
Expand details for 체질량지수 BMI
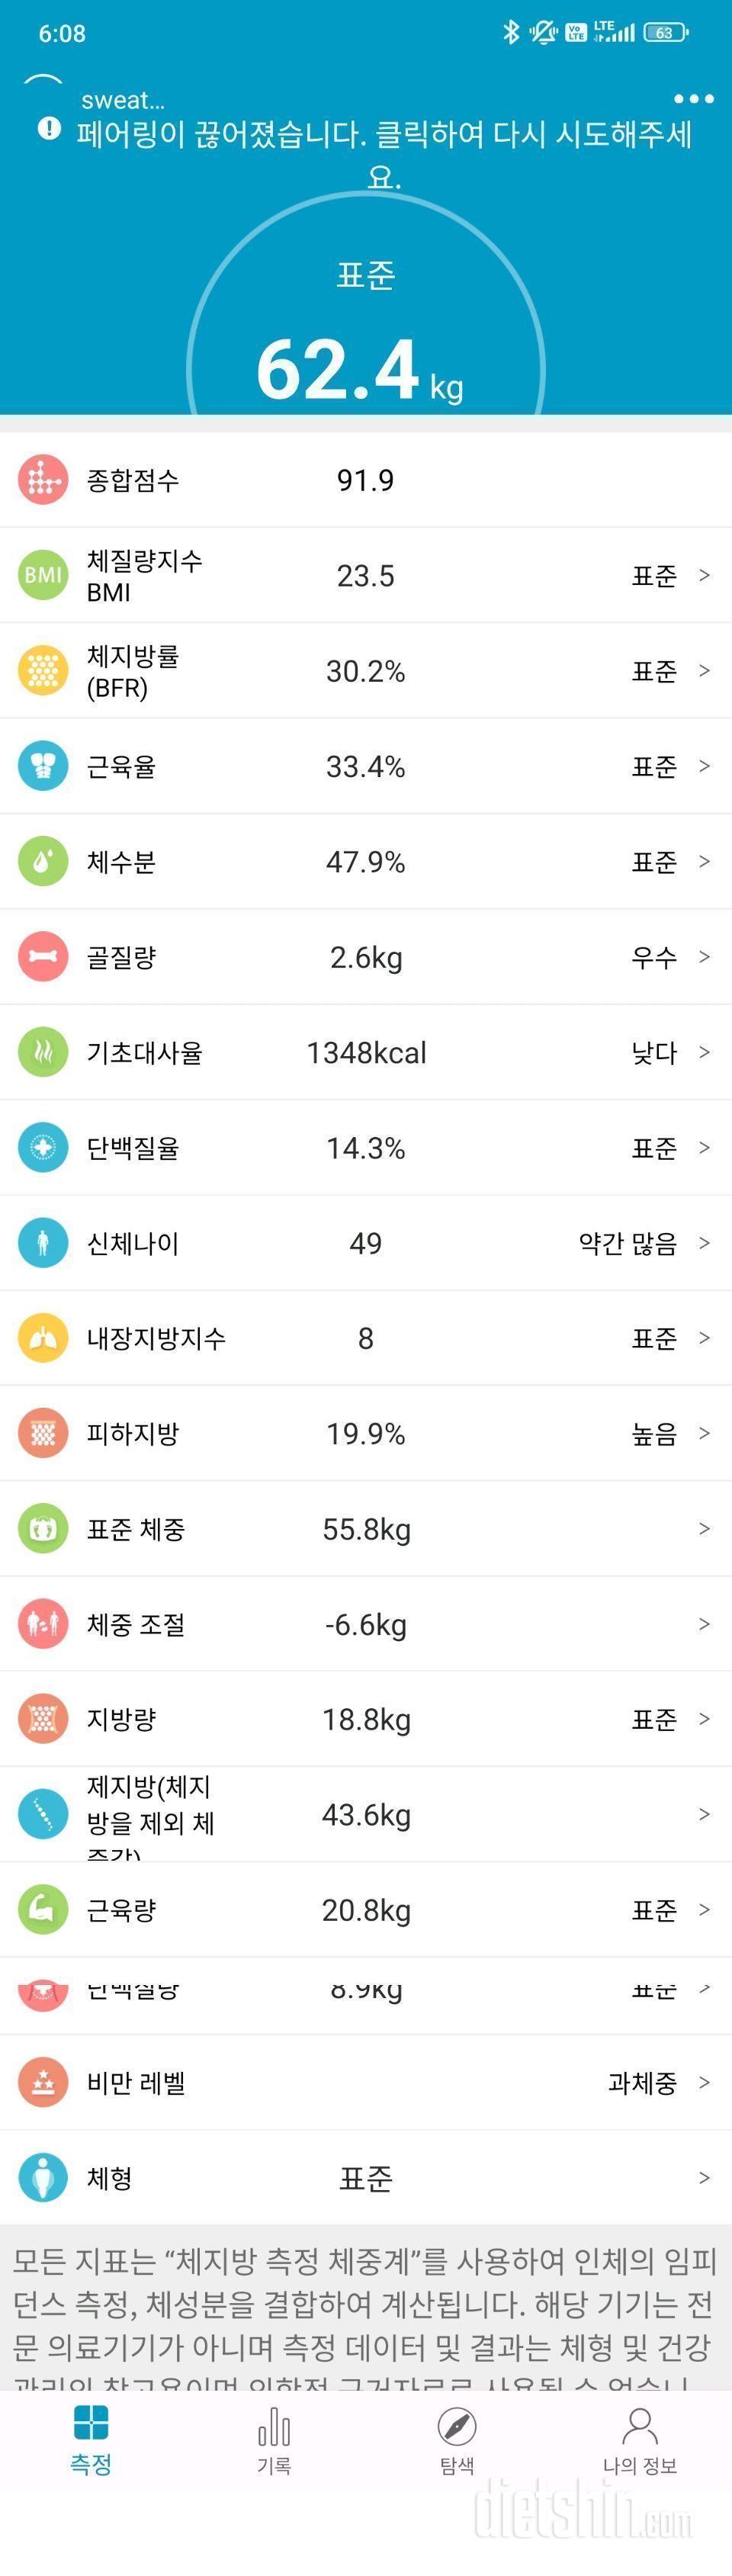(705, 575)
